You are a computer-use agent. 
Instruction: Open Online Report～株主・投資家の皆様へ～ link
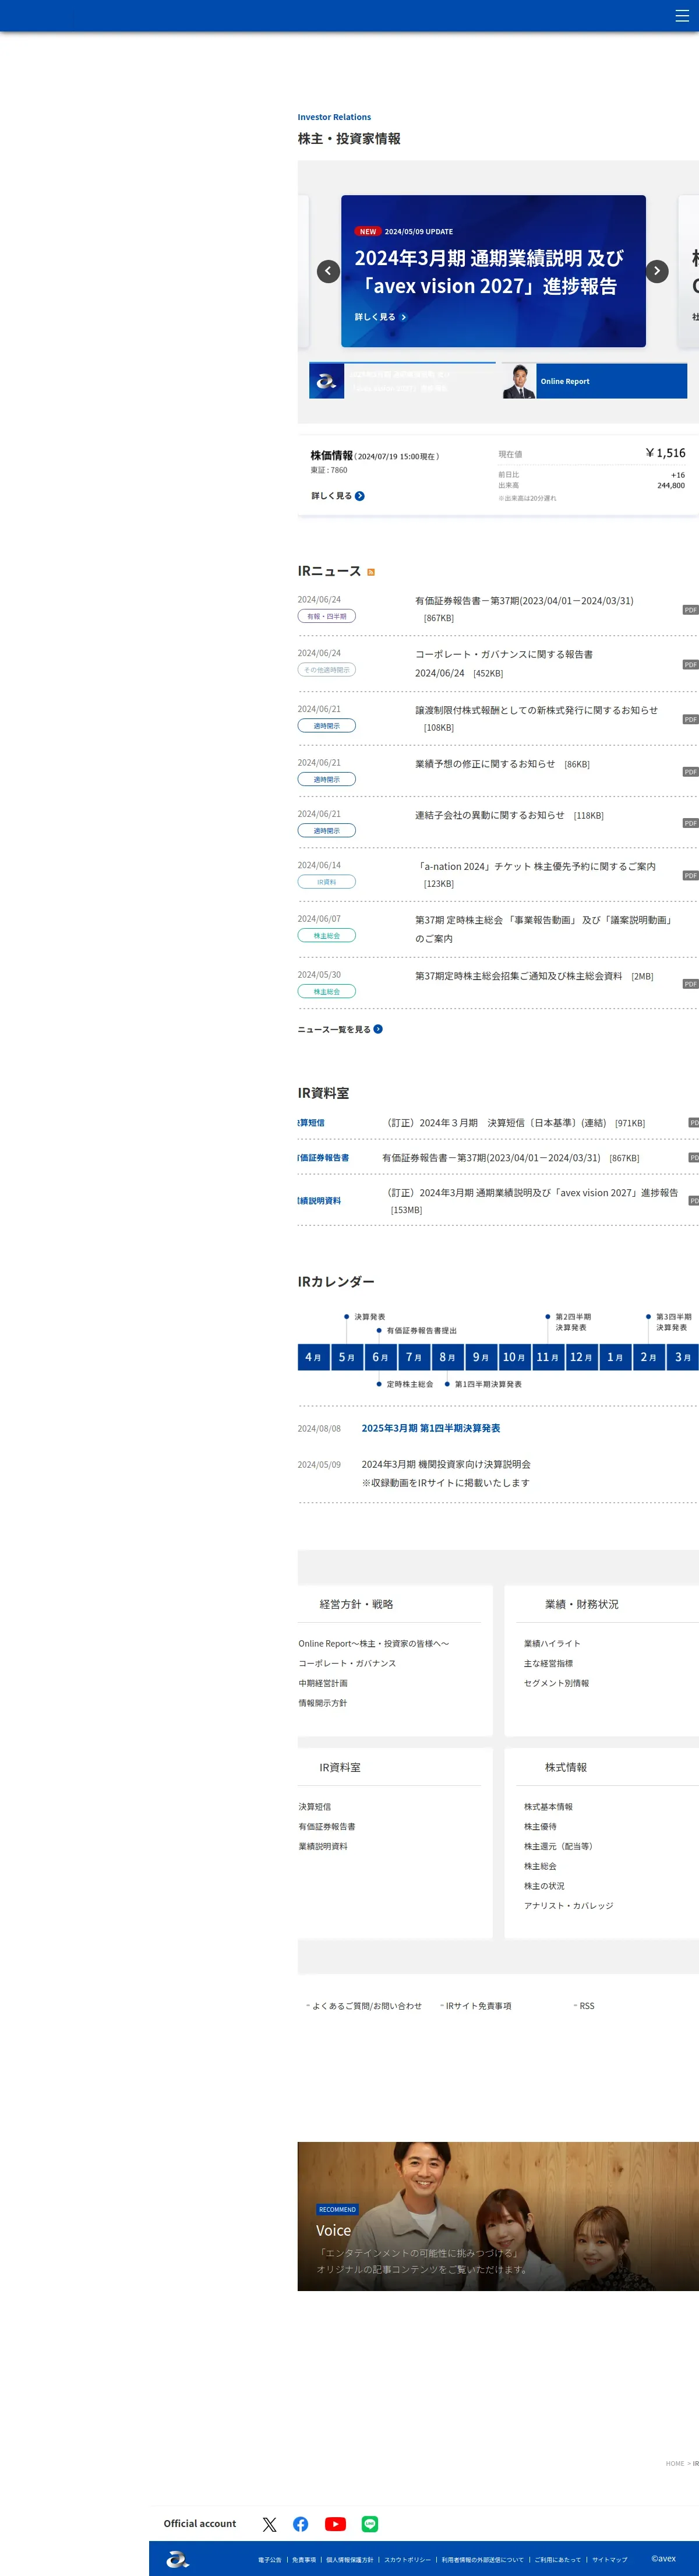(374, 1643)
